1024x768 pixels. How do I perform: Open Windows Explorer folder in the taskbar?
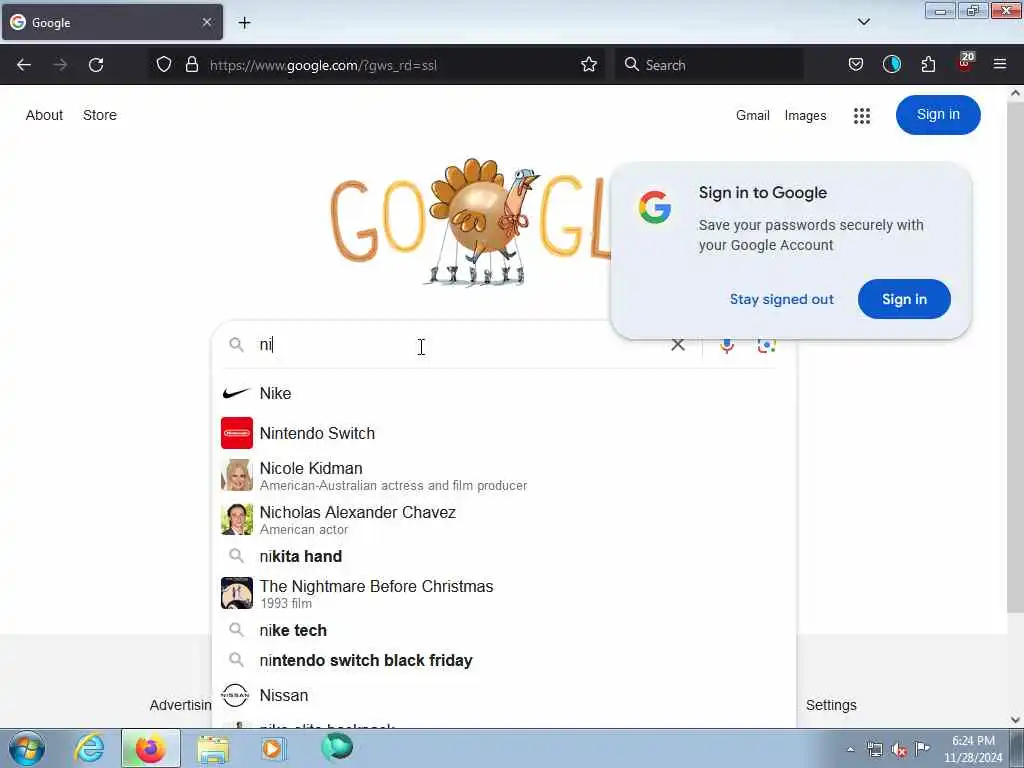[213, 749]
